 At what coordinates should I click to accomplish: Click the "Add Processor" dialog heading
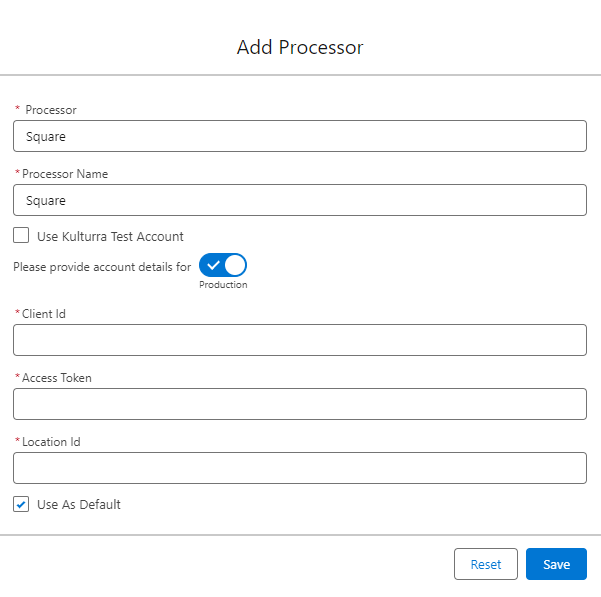coord(300,47)
